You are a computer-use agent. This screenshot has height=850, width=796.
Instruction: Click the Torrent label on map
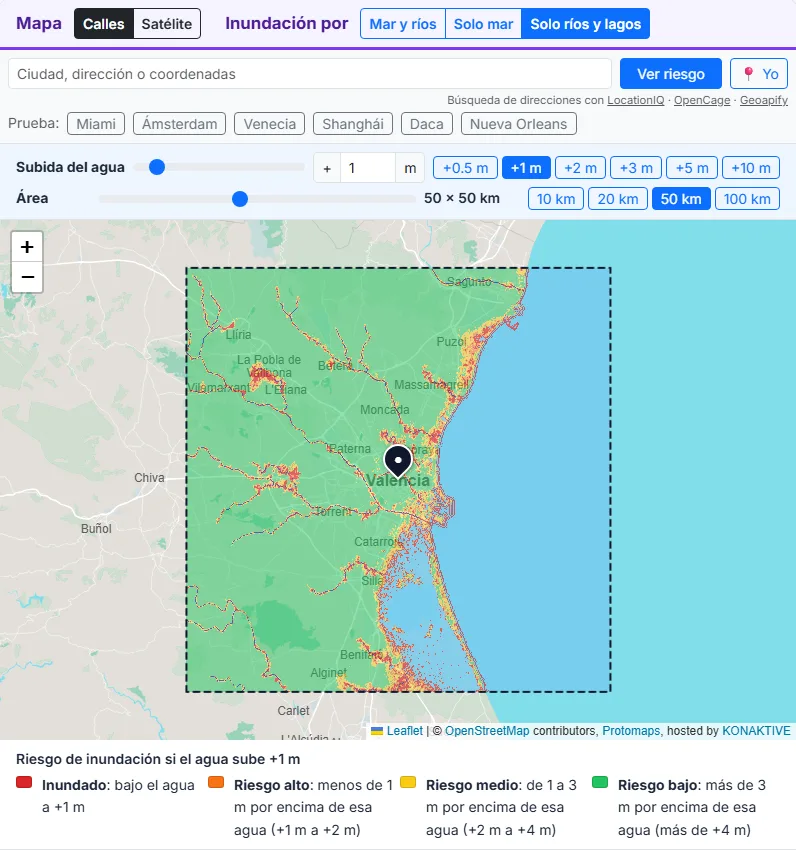(333, 511)
